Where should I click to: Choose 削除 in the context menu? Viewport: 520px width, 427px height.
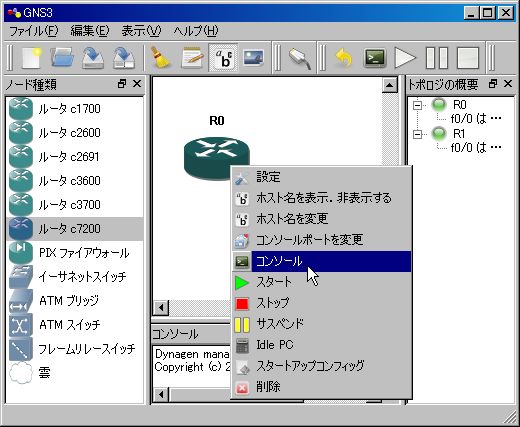click(322, 387)
